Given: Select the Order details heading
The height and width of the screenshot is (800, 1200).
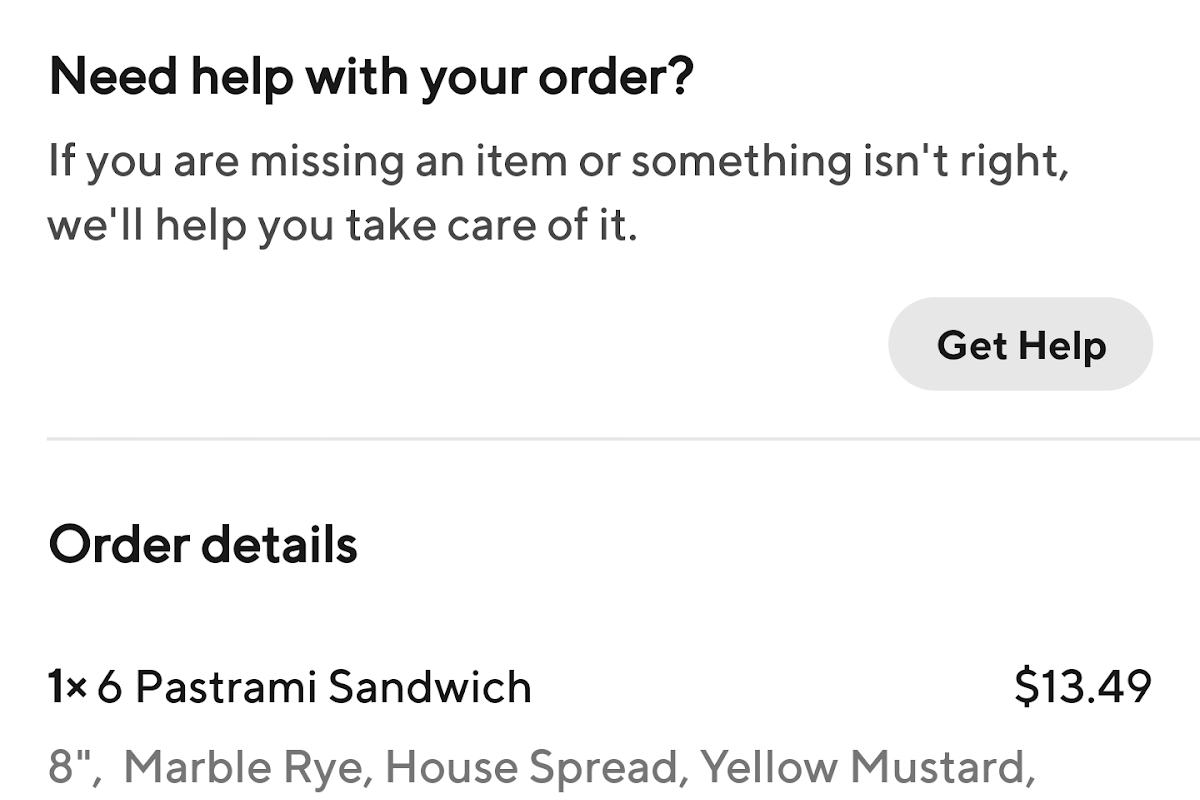Looking at the screenshot, I should tap(203, 545).
